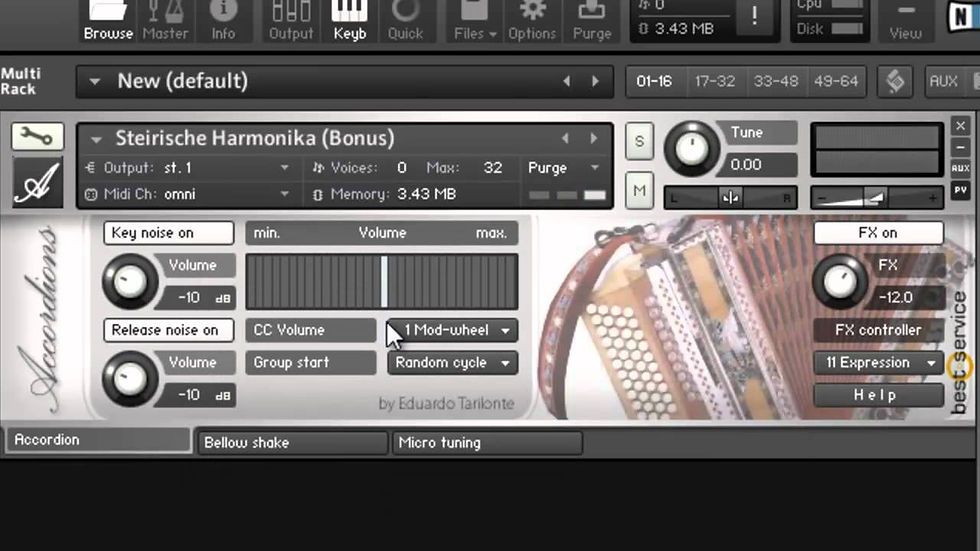
Task: Toggle the Keyb on-screen keyboard
Action: coord(349,21)
